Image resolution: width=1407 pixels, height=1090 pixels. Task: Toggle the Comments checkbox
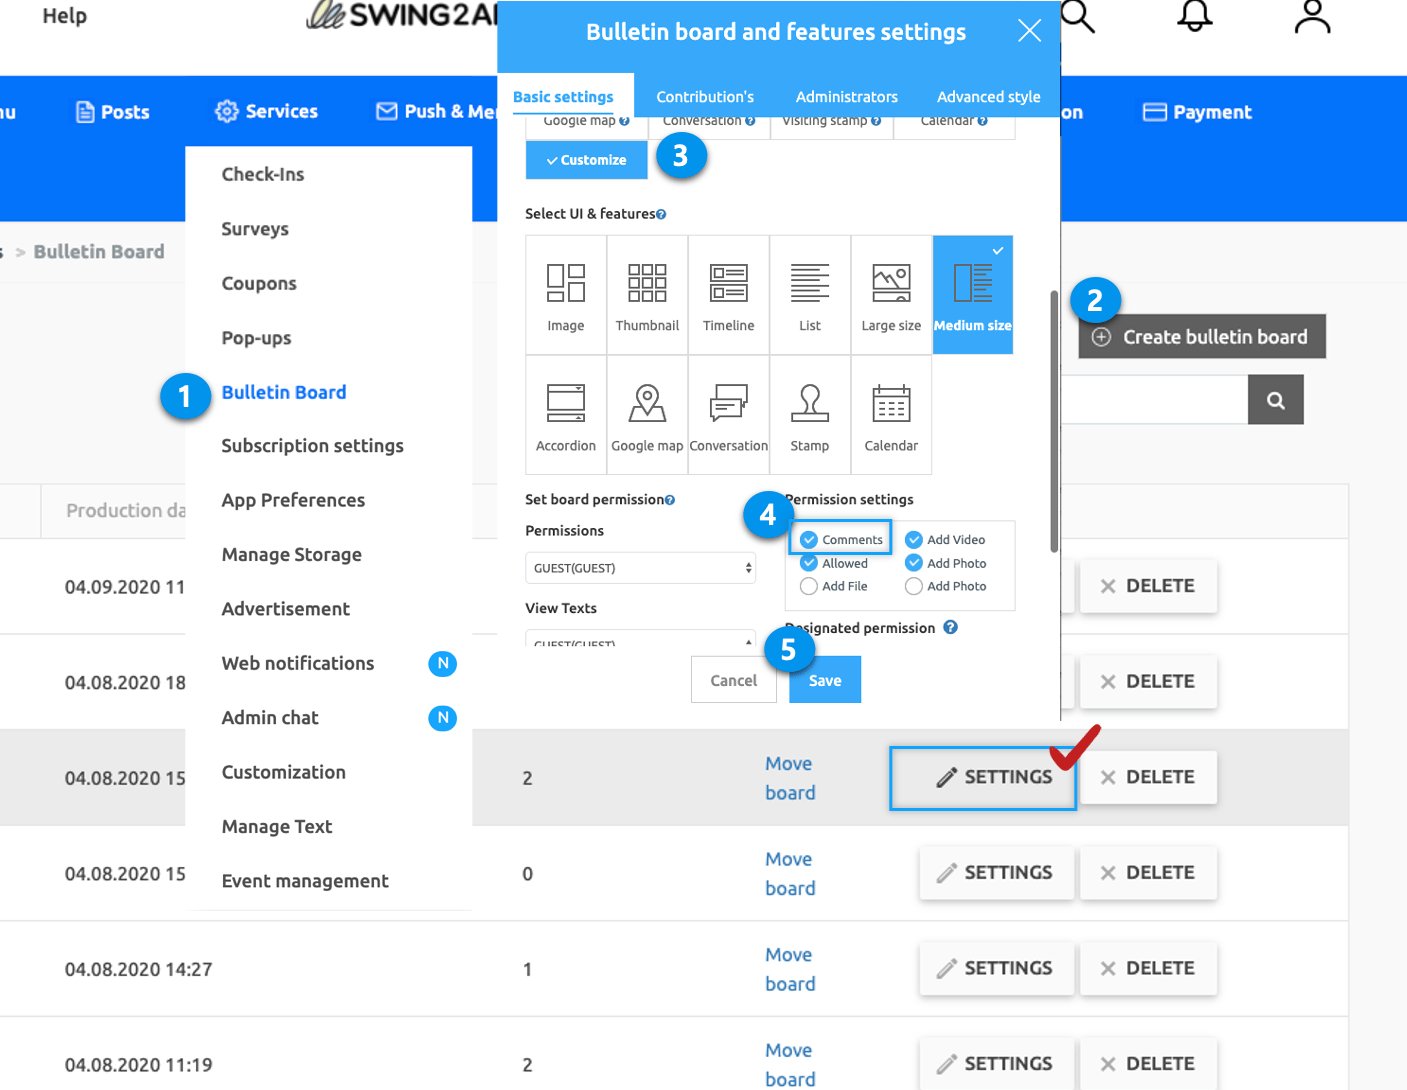click(x=809, y=540)
